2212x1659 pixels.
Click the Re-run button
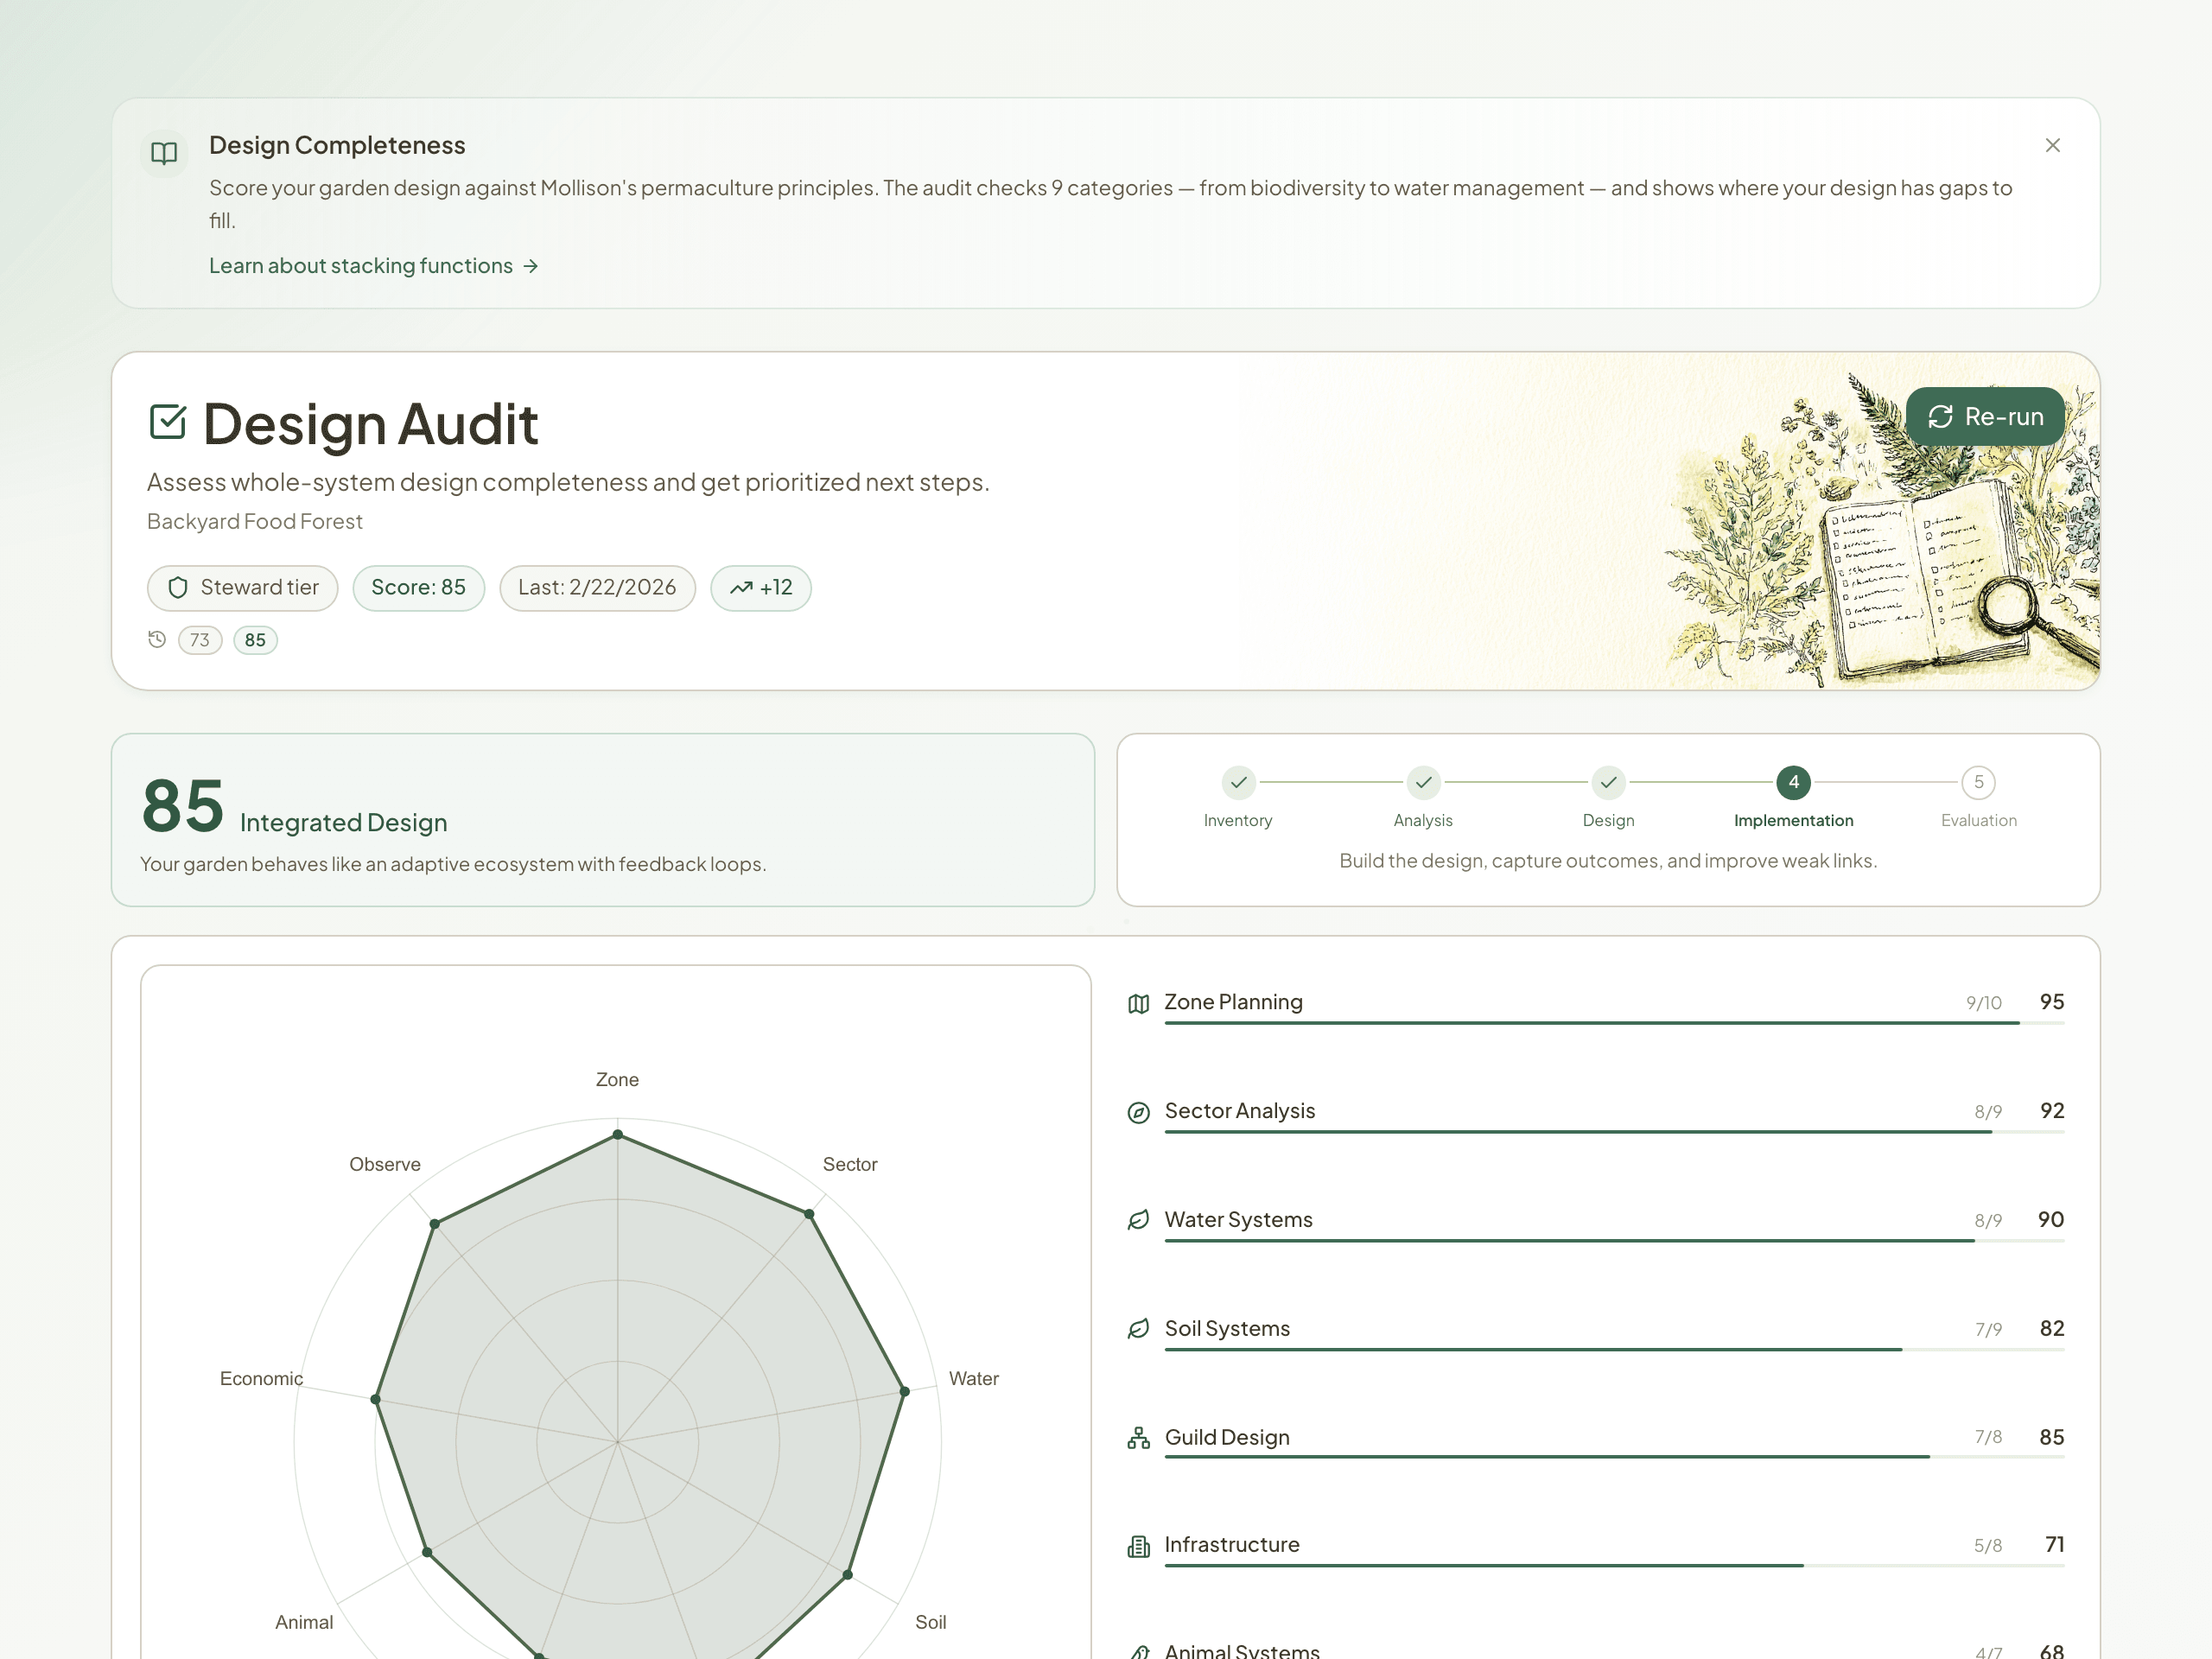point(1984,416)
